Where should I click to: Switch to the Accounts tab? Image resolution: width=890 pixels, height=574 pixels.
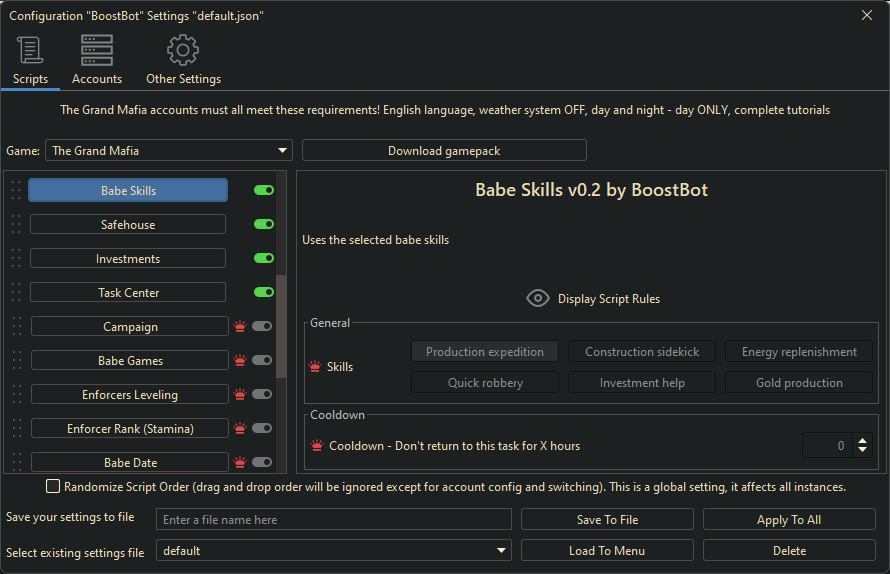[x=97, y=51]
